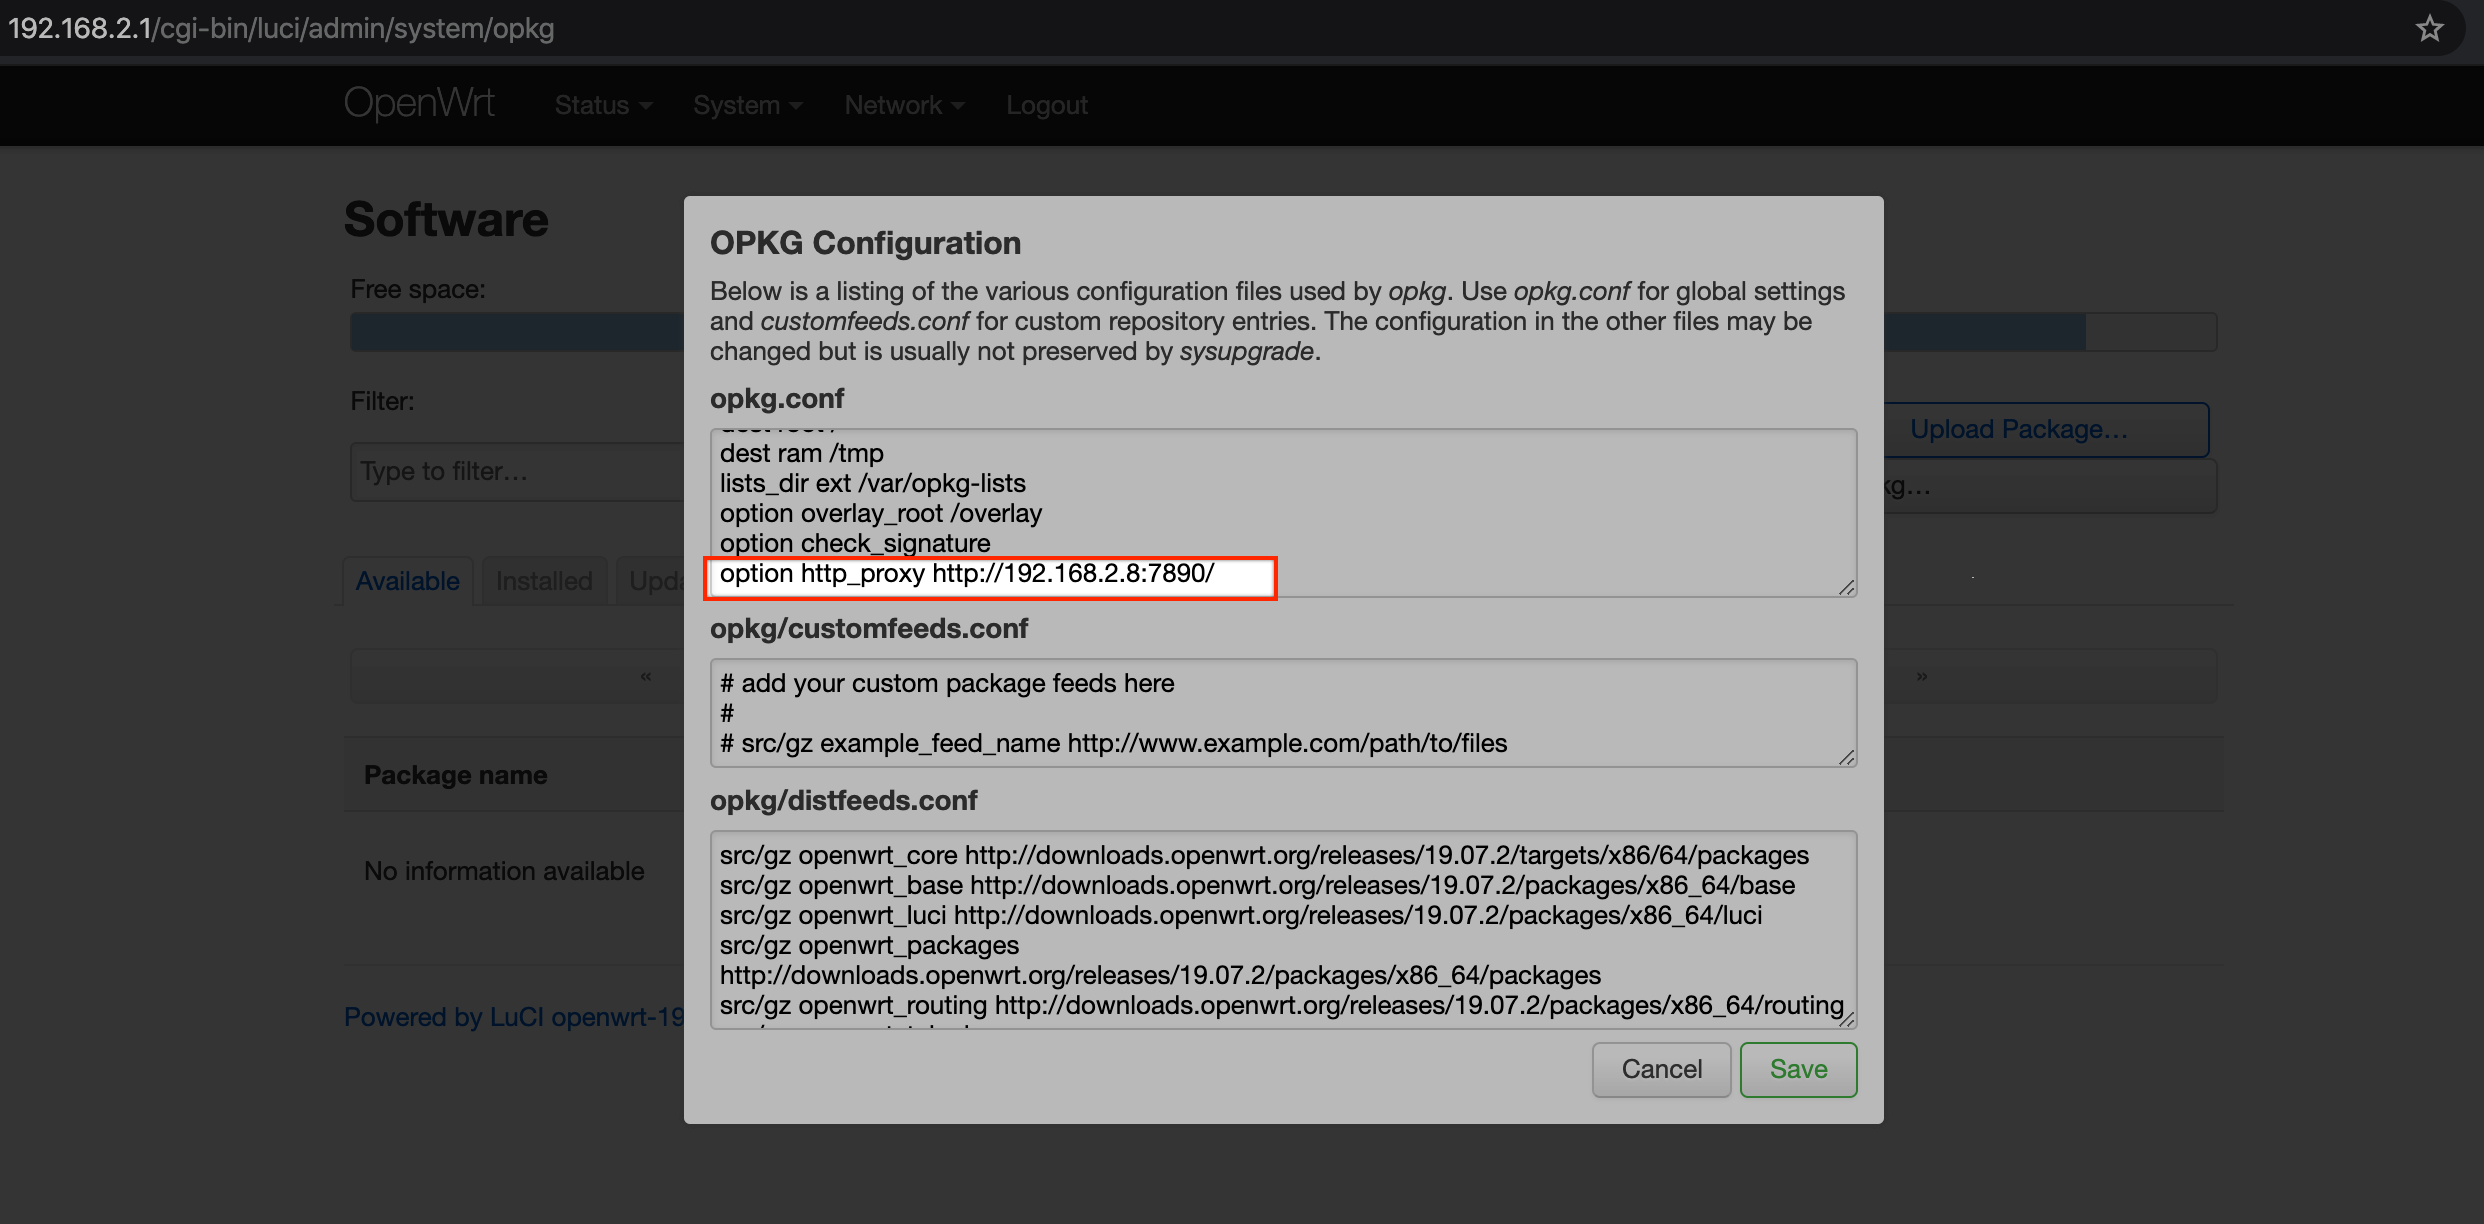Click the OpenWrt logo in the navbar
The height and width of the screenshot is (1224, 2484).
(419, 103)
